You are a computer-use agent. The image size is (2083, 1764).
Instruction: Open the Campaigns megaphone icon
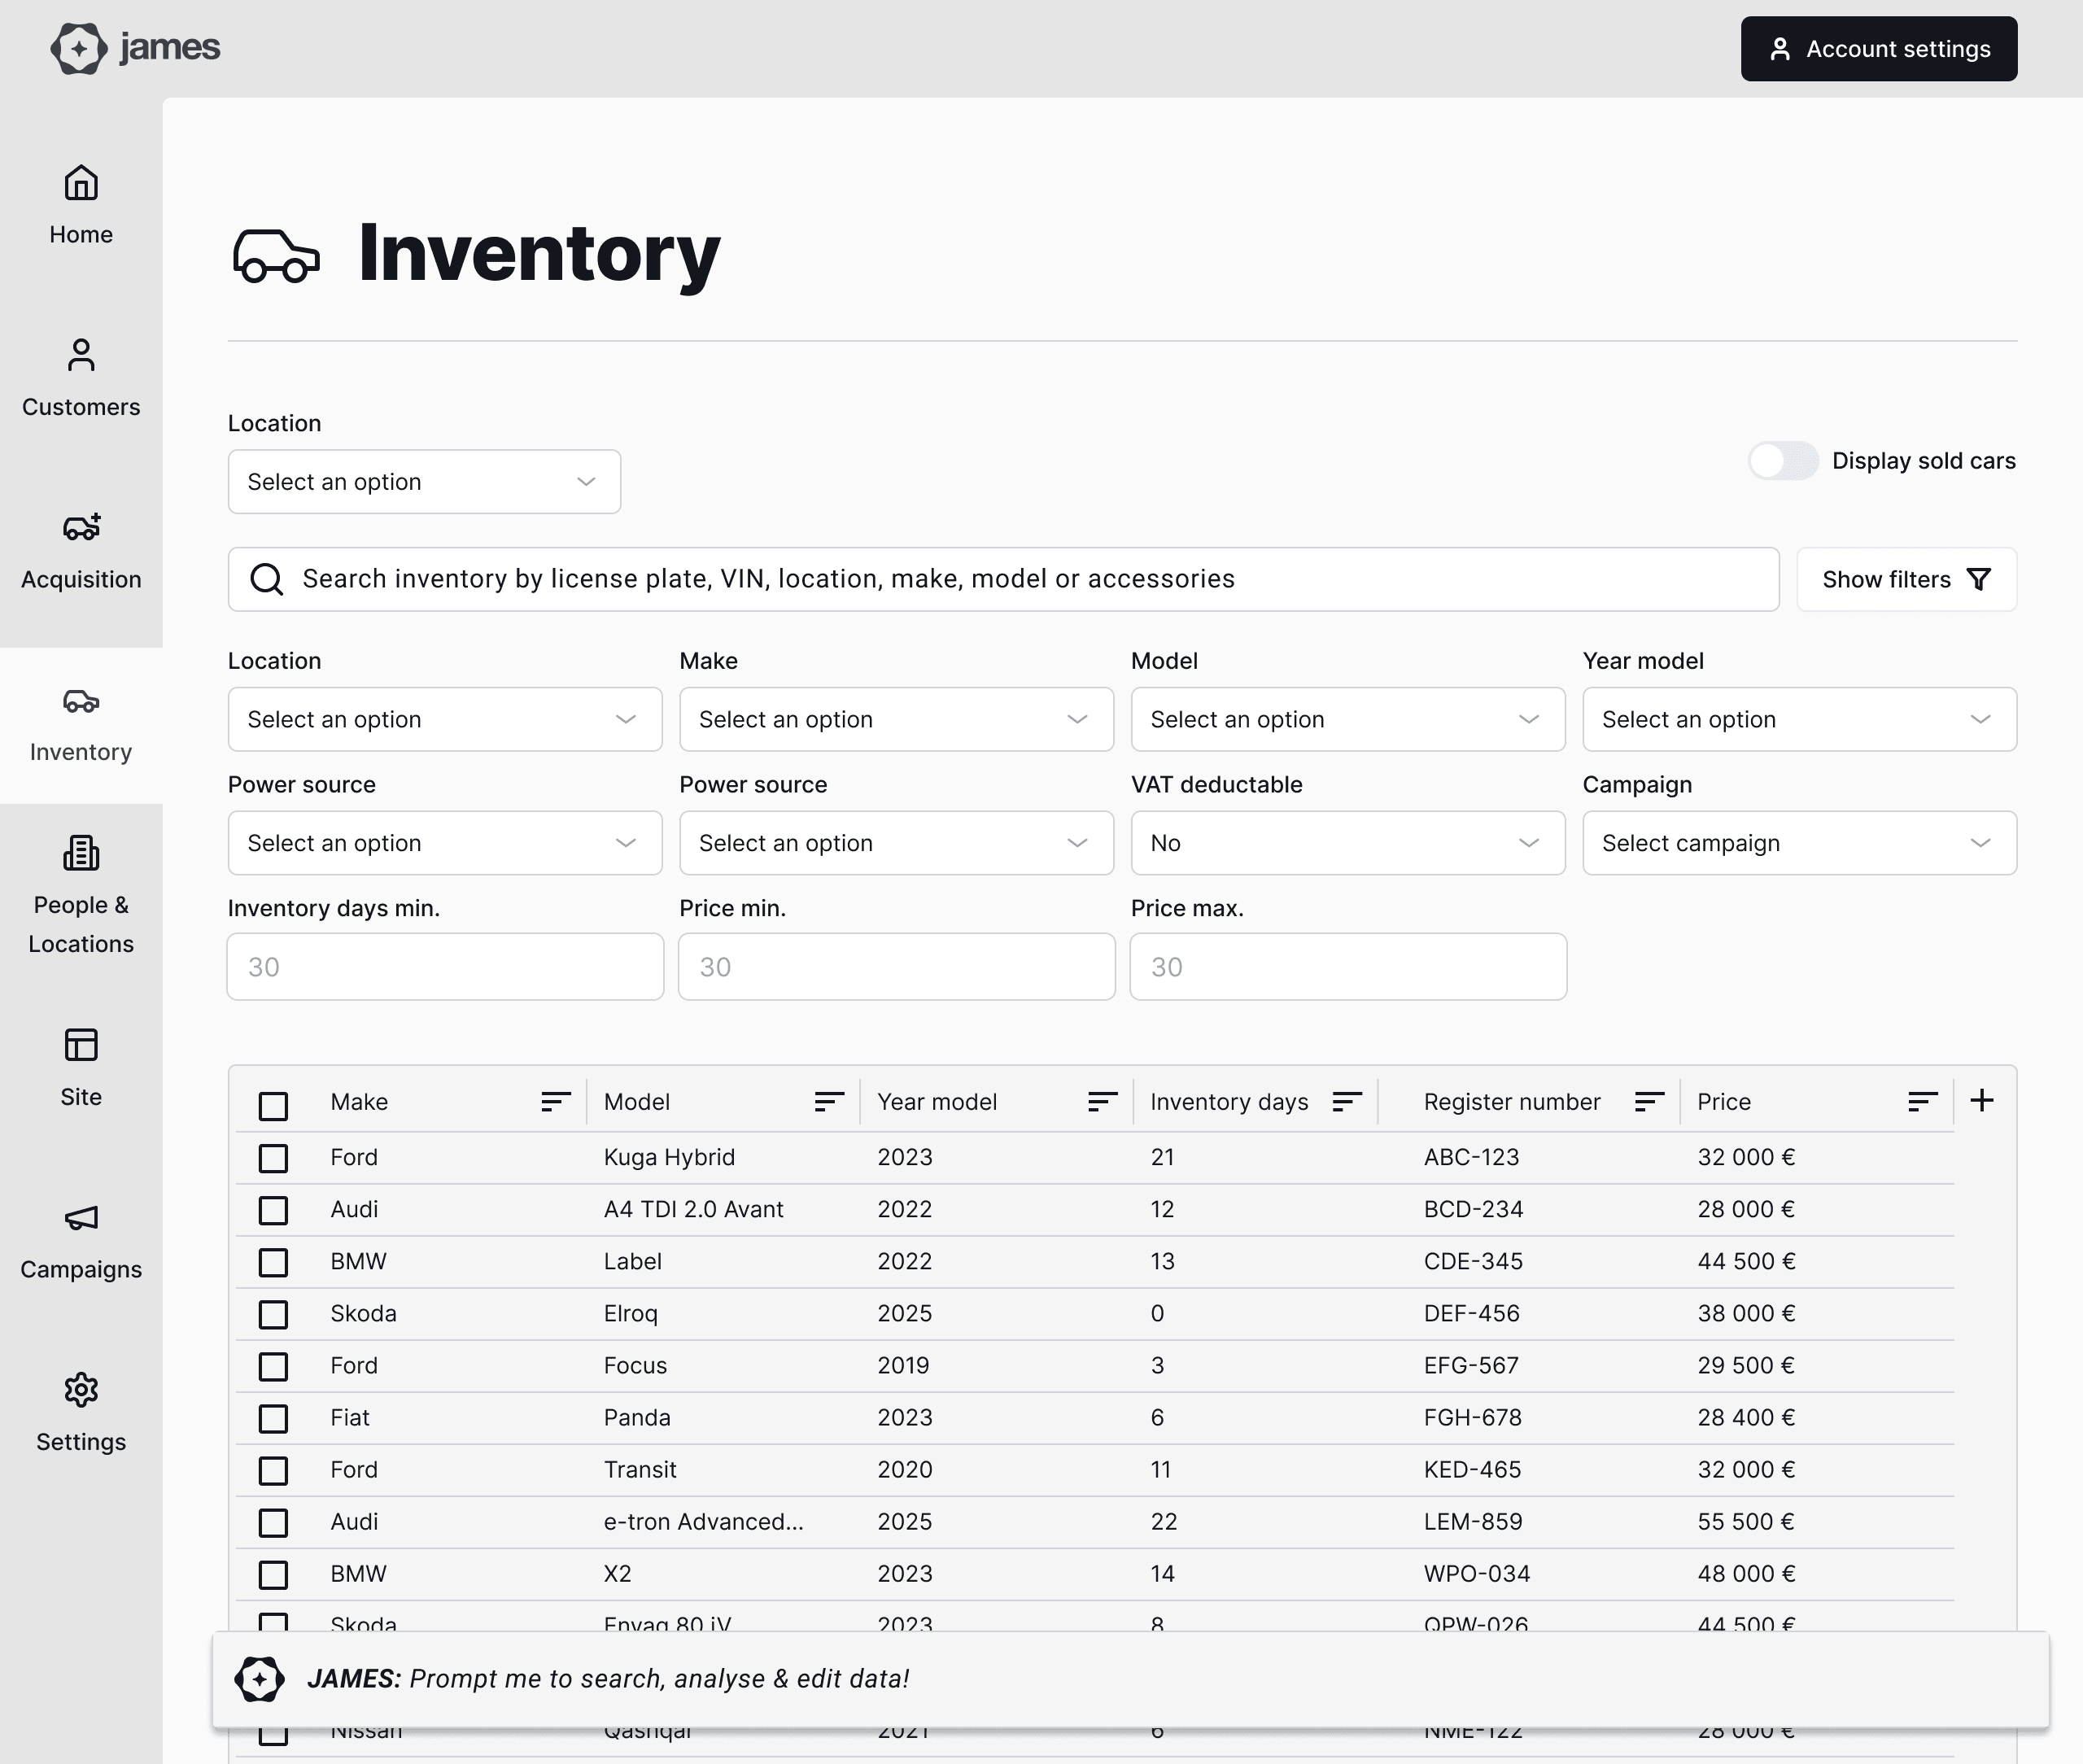pos(81,1217)
